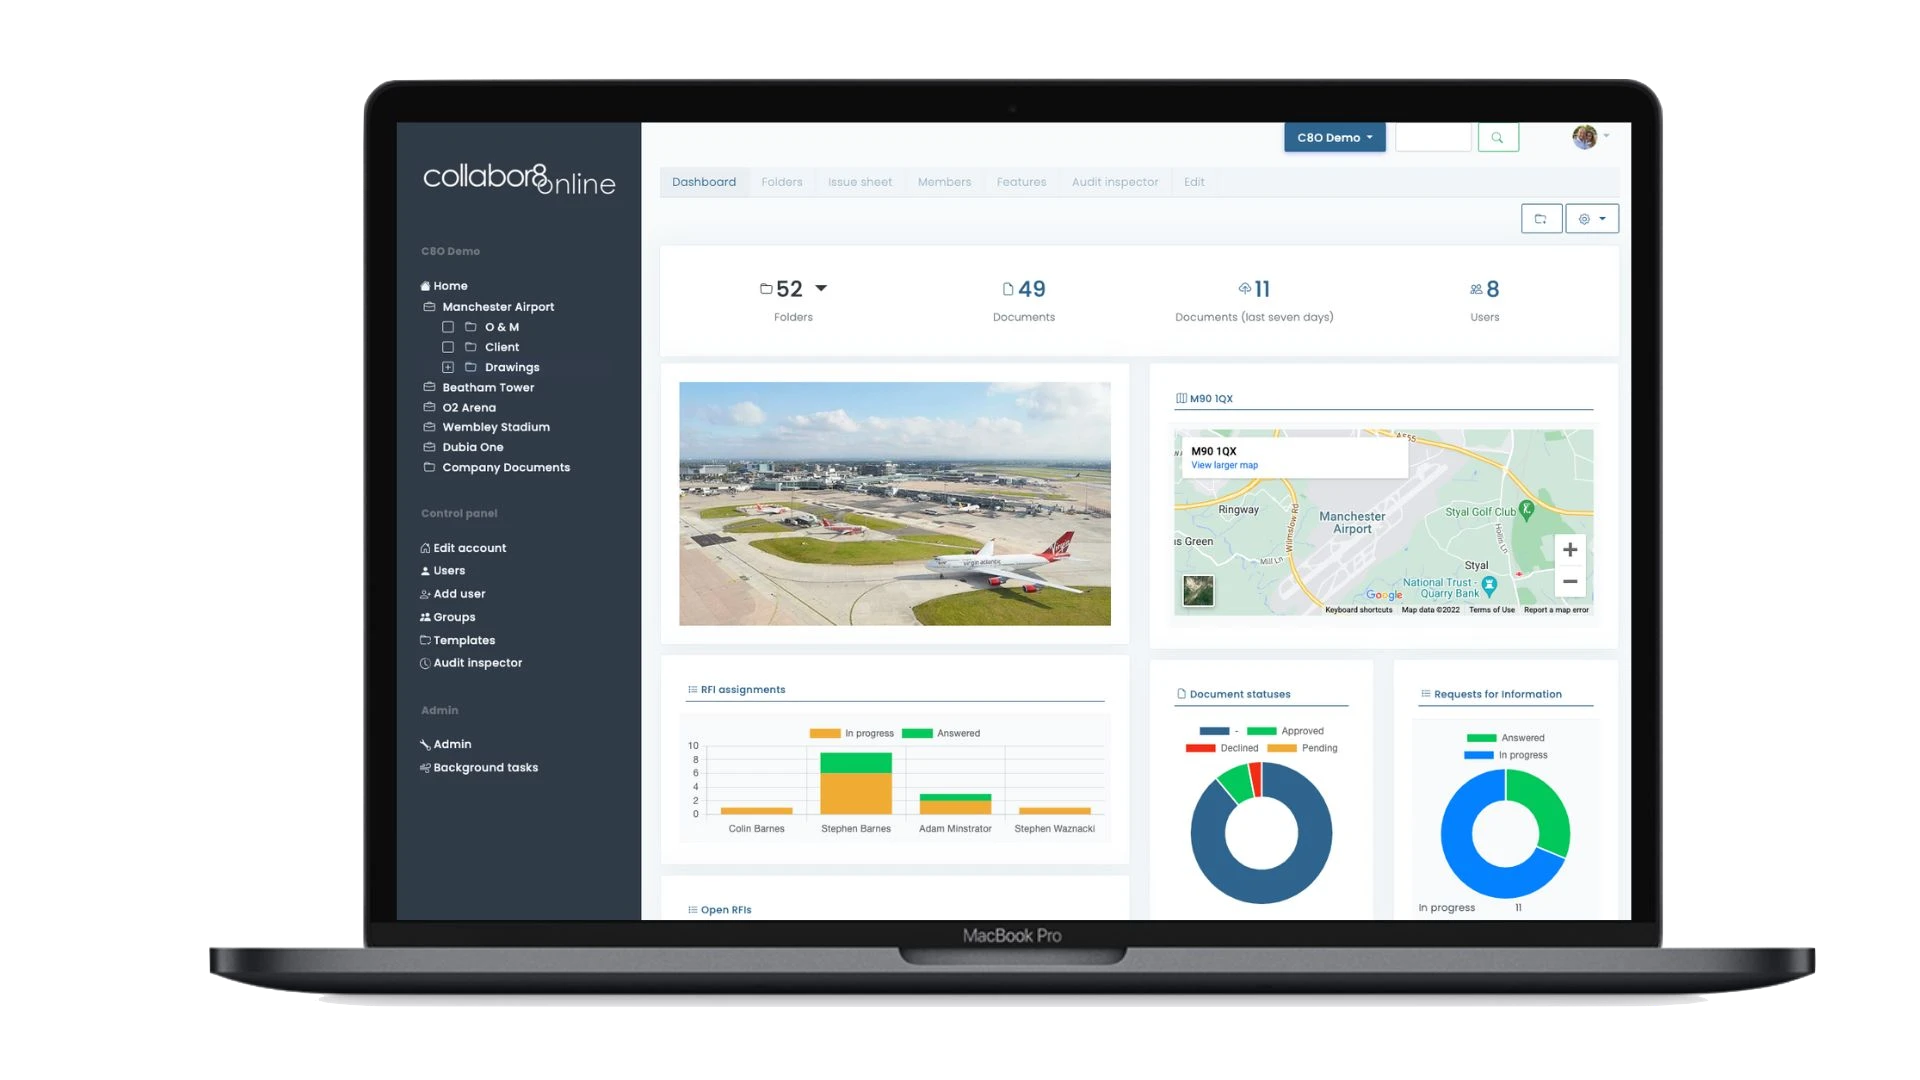Click the Audit Inspector menu item

(x=477, y=662)
